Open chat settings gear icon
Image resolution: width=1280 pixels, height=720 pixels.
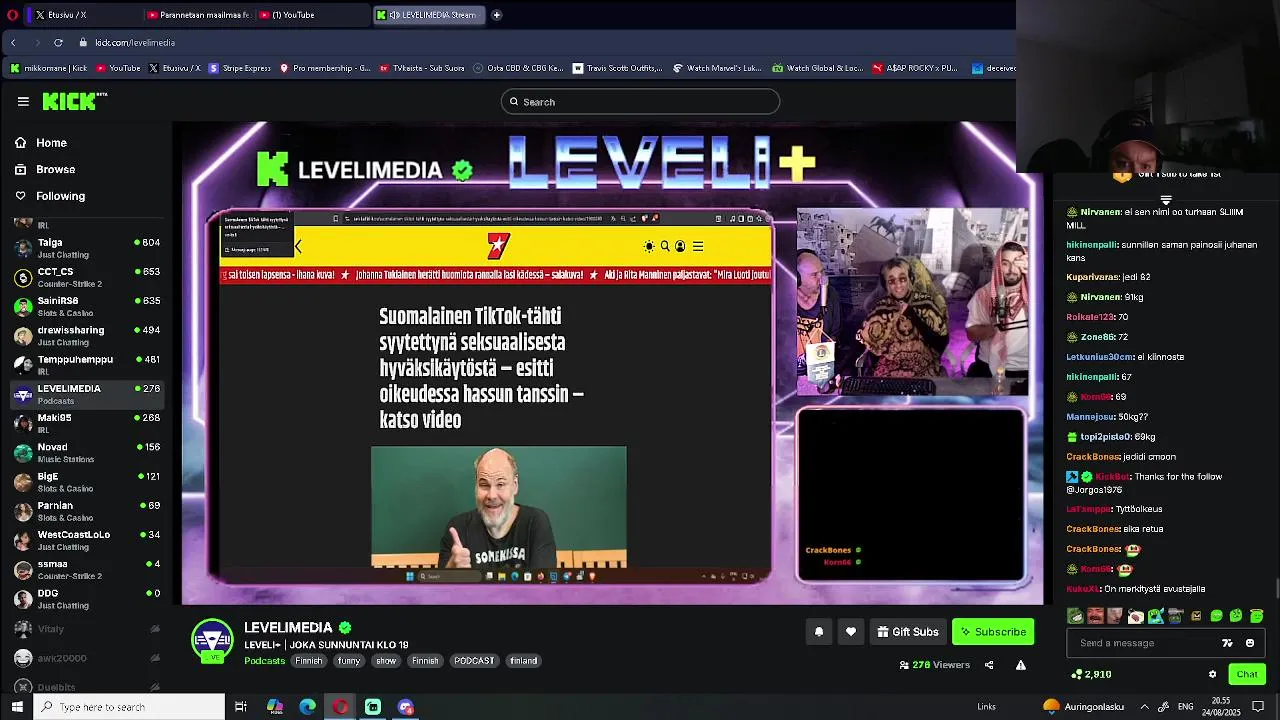coord(1212,674)
